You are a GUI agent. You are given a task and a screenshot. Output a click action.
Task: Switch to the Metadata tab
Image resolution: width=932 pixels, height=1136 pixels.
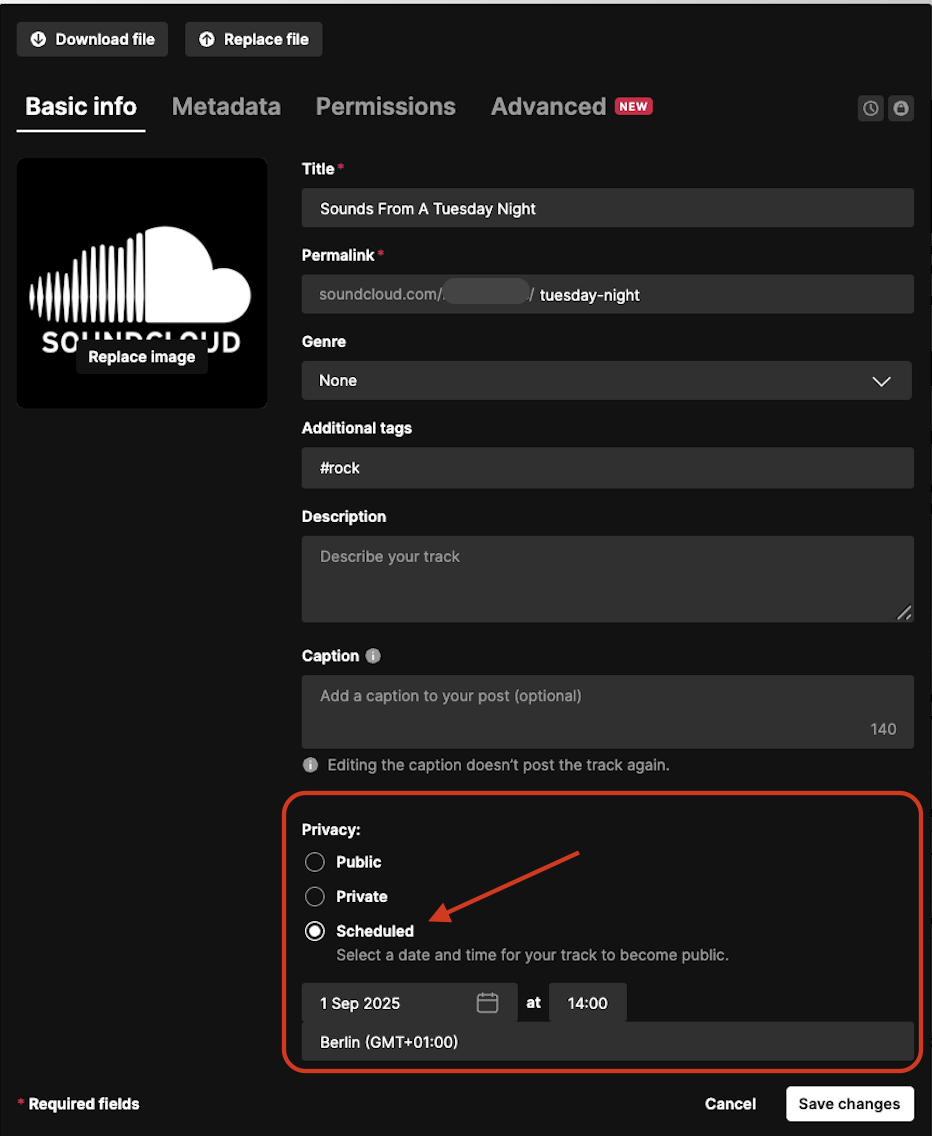226,107
